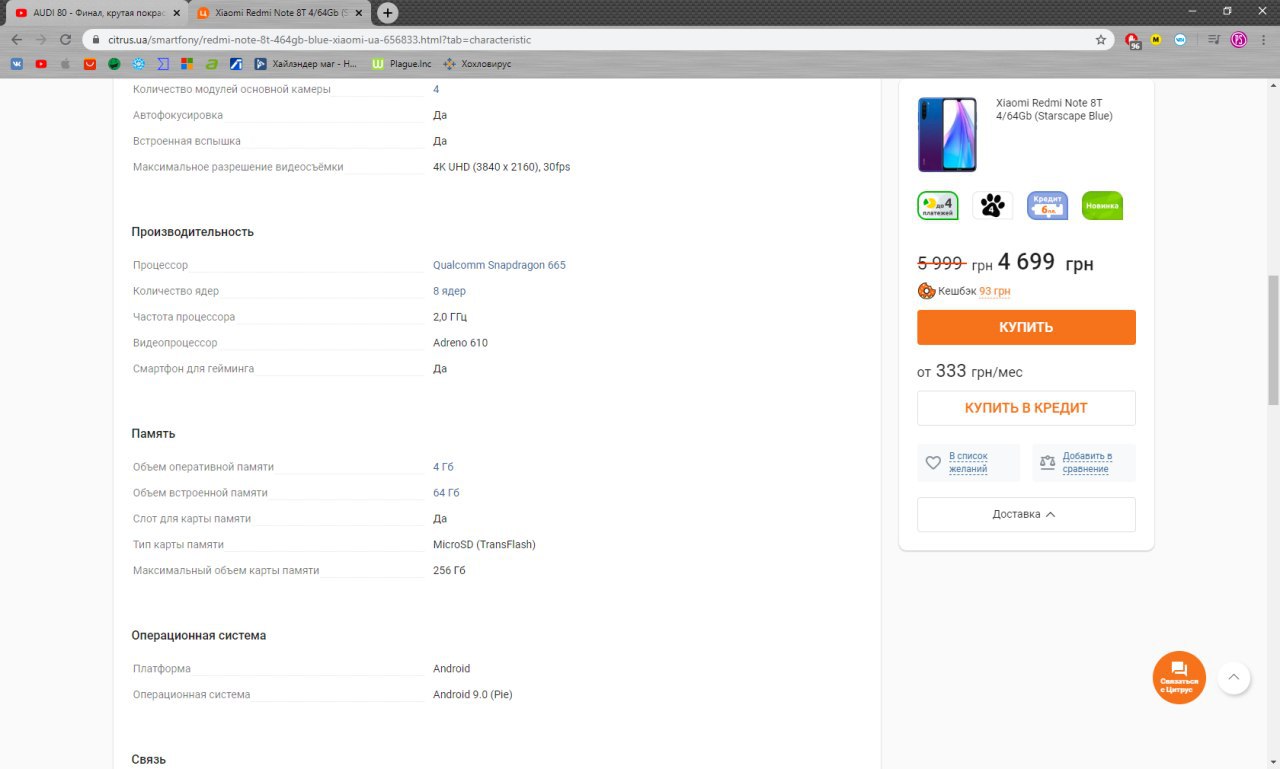Reload the current citrus.ua page
This screenshot has height=769, width=1280.
65,39
